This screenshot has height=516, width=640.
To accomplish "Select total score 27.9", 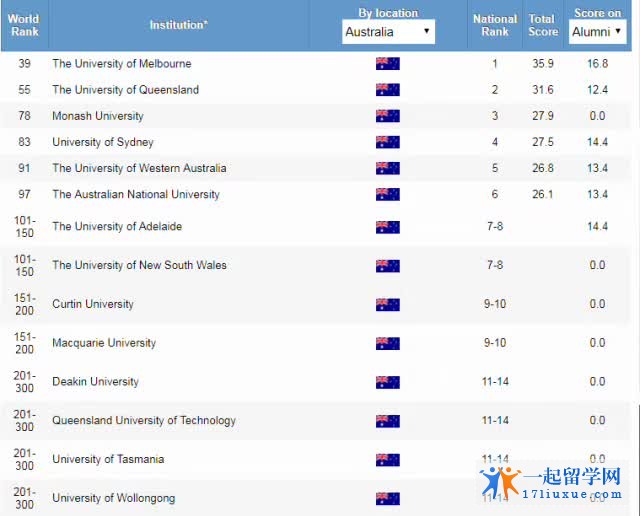I will [543, 116].
